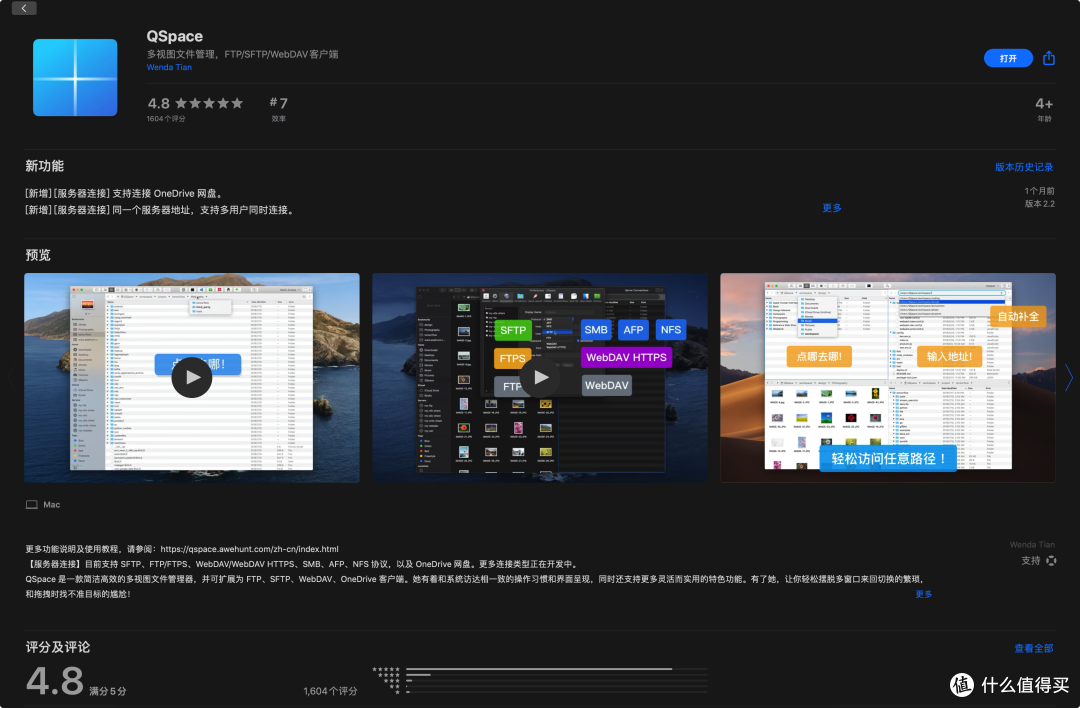1080x708 pixels.
Task: Play the second preview video with protocols
Action: point(540,377)
